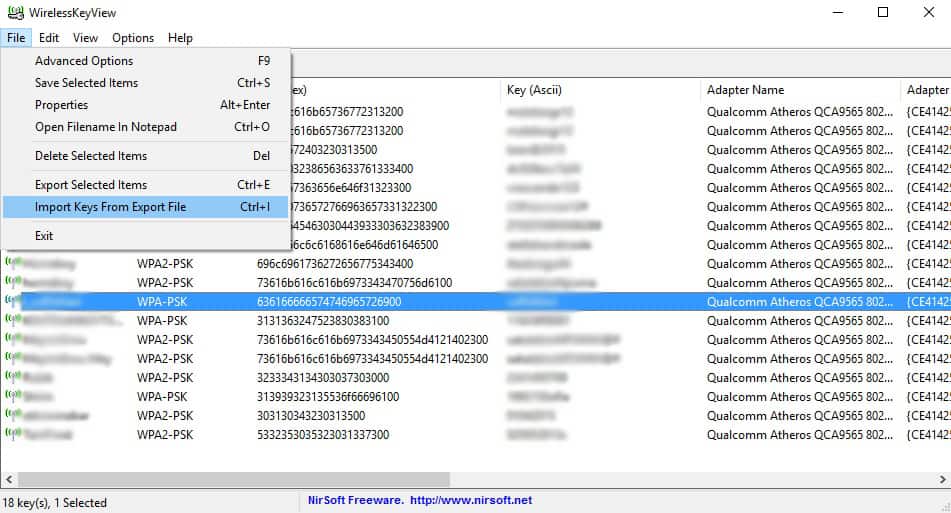
Task: Click the wireless icon of the 323334 row
Action: pos(13,377)
